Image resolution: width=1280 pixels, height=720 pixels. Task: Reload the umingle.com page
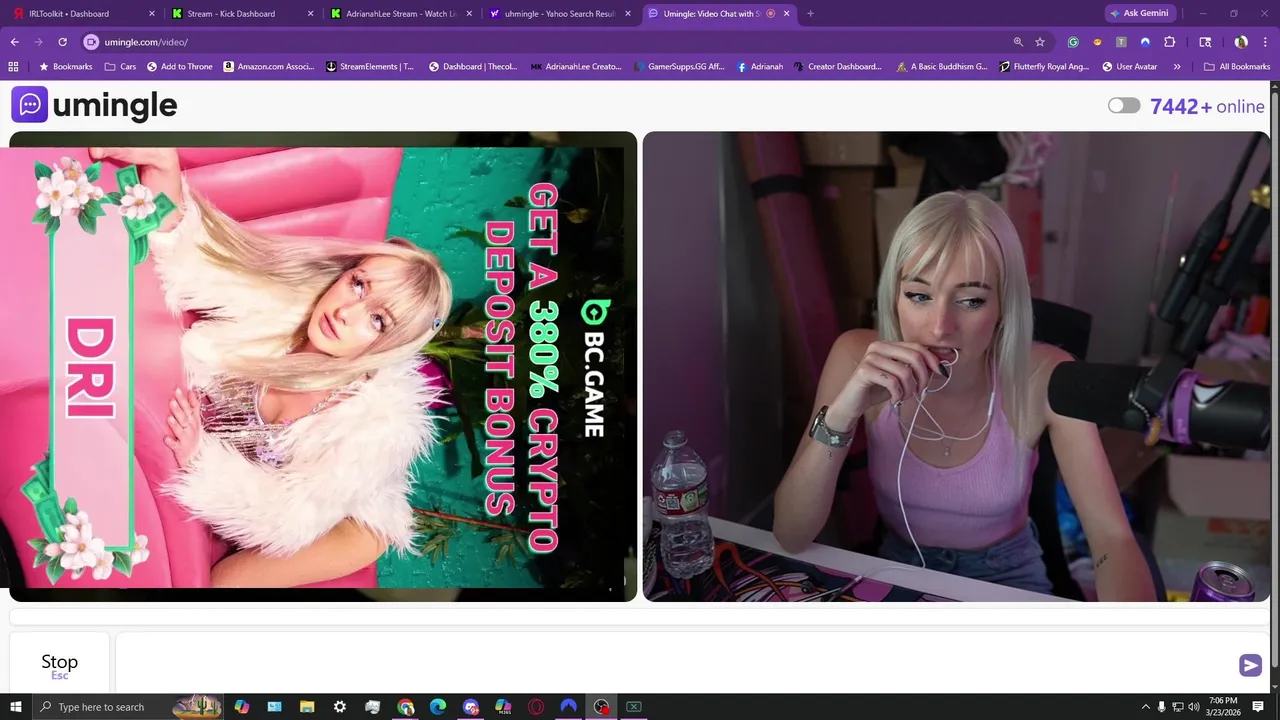62,42
